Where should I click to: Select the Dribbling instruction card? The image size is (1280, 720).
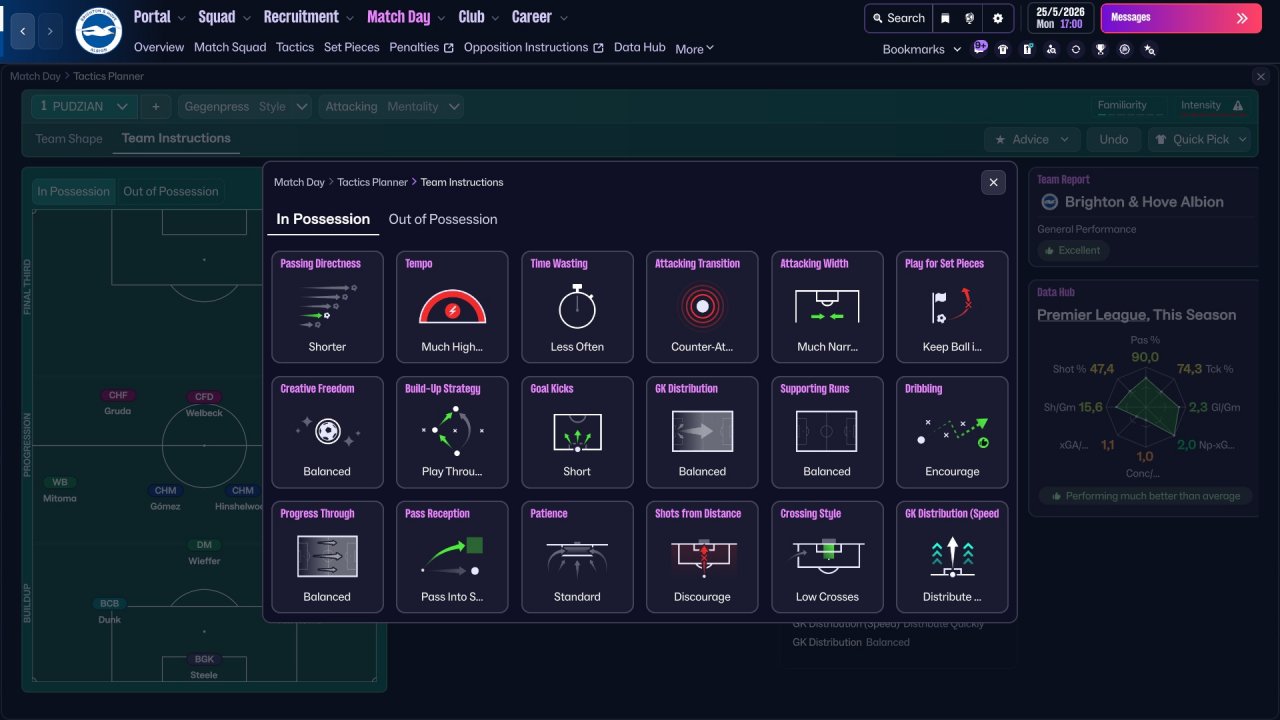tap(952, 432)
